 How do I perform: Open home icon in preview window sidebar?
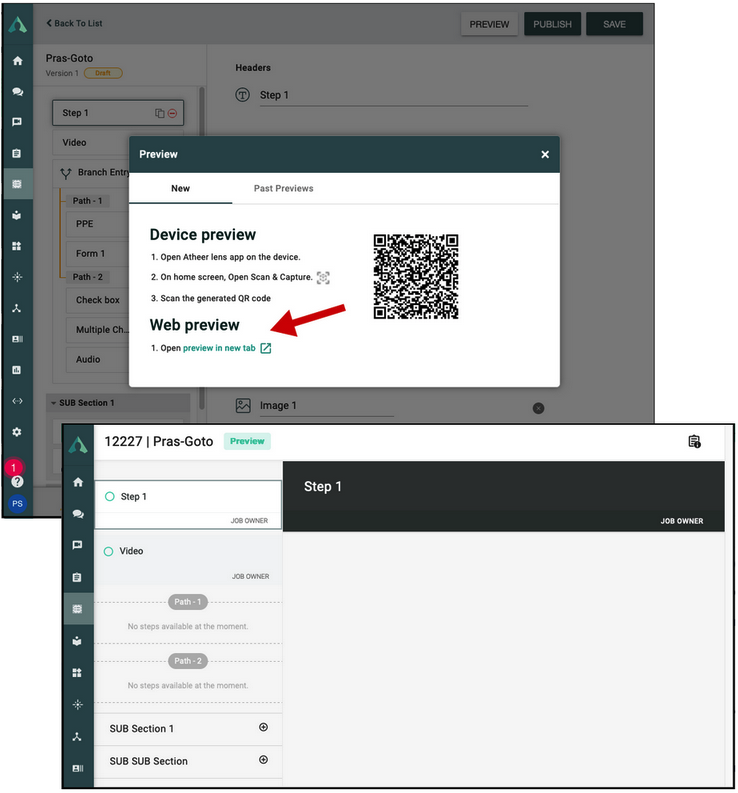(x=78, y=482)
